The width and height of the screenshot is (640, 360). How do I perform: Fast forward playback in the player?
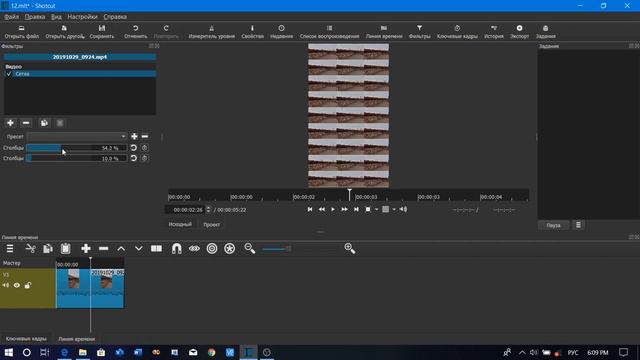344,209
